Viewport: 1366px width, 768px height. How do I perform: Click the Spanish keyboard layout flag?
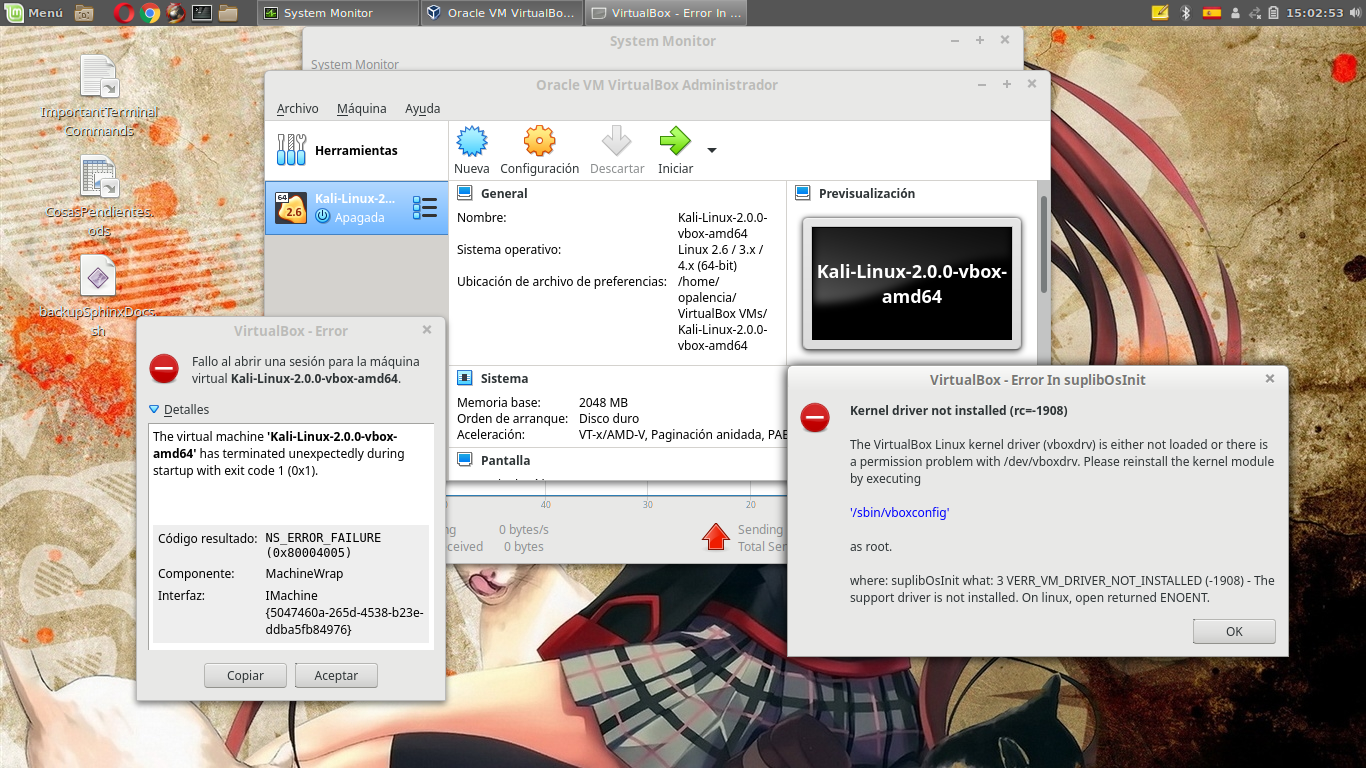coord(1212,13)
